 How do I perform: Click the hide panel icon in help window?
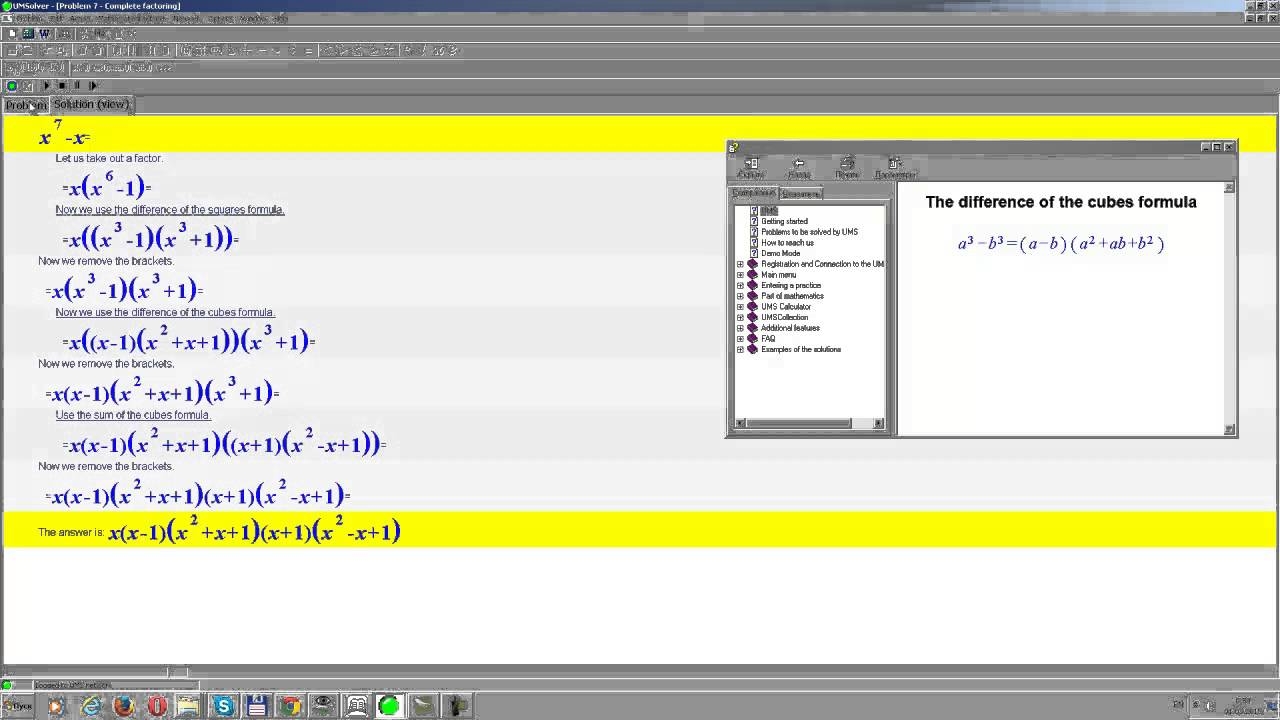click(751, 165)
